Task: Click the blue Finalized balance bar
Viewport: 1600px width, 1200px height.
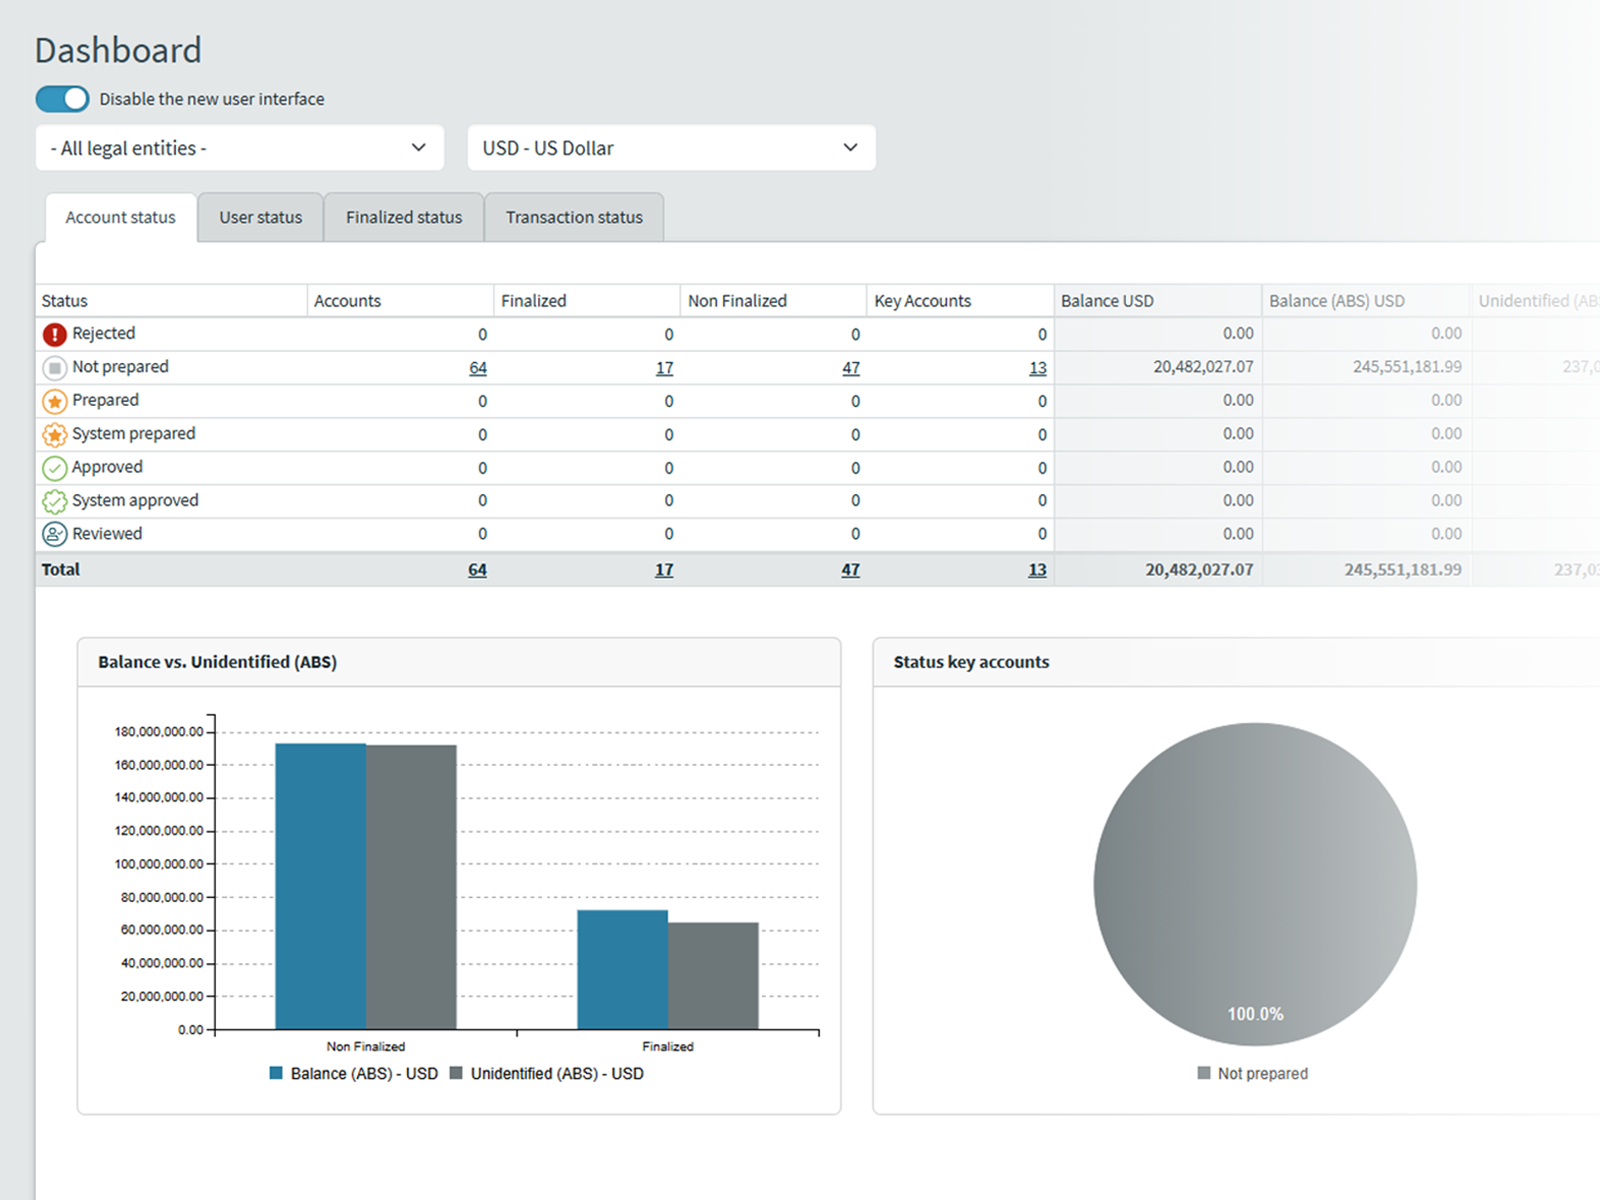Action: point(622,969)
